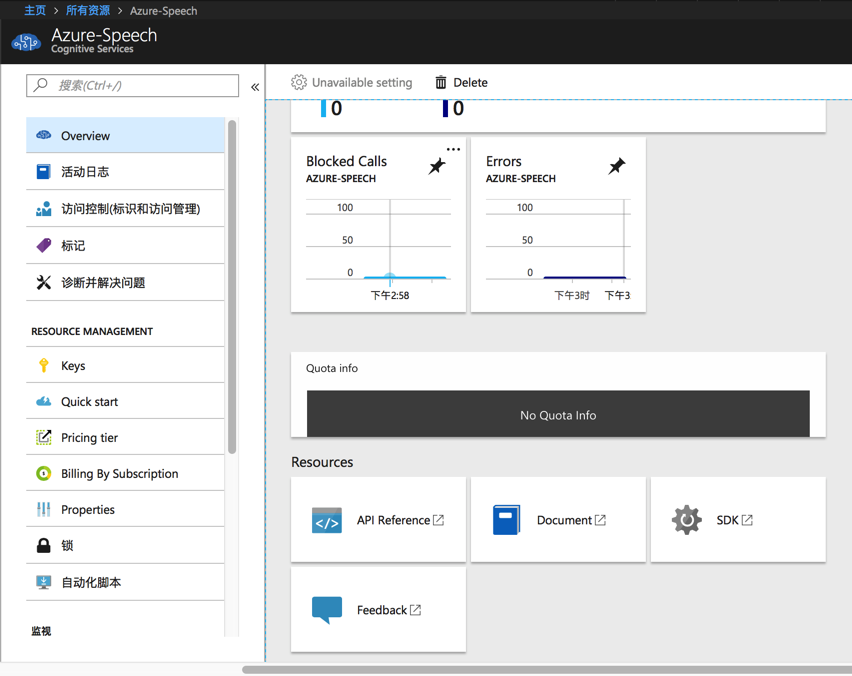Go to 主页 breadcrumb link
852x676 pixels.
(35, 11)
